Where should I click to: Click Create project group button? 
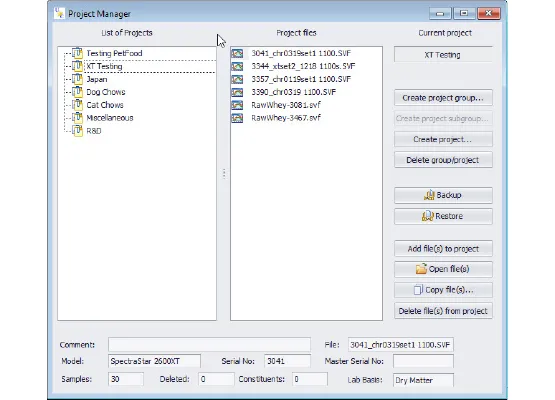tap(443, 98)
